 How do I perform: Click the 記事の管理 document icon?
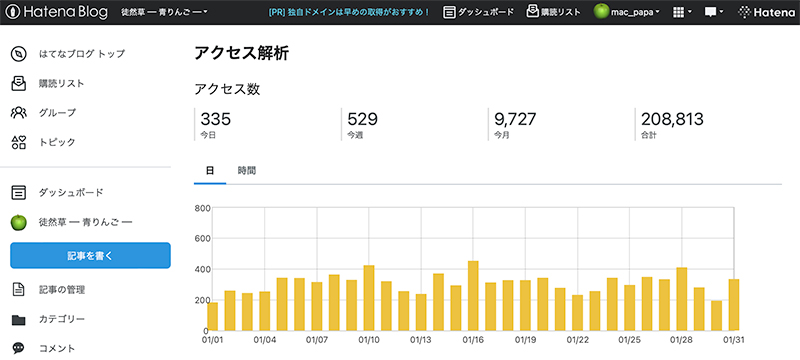[18, 290]
